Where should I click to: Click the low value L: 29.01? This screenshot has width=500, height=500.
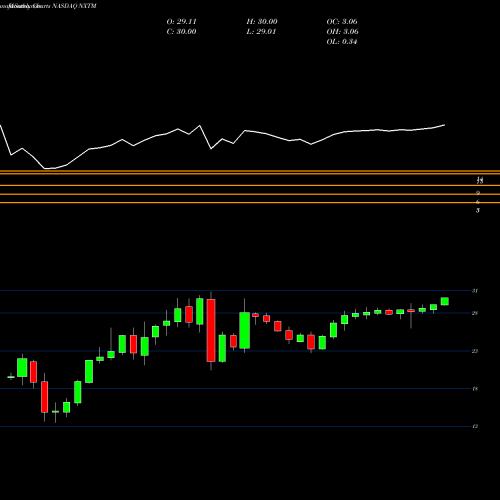(x=261, y=32)
